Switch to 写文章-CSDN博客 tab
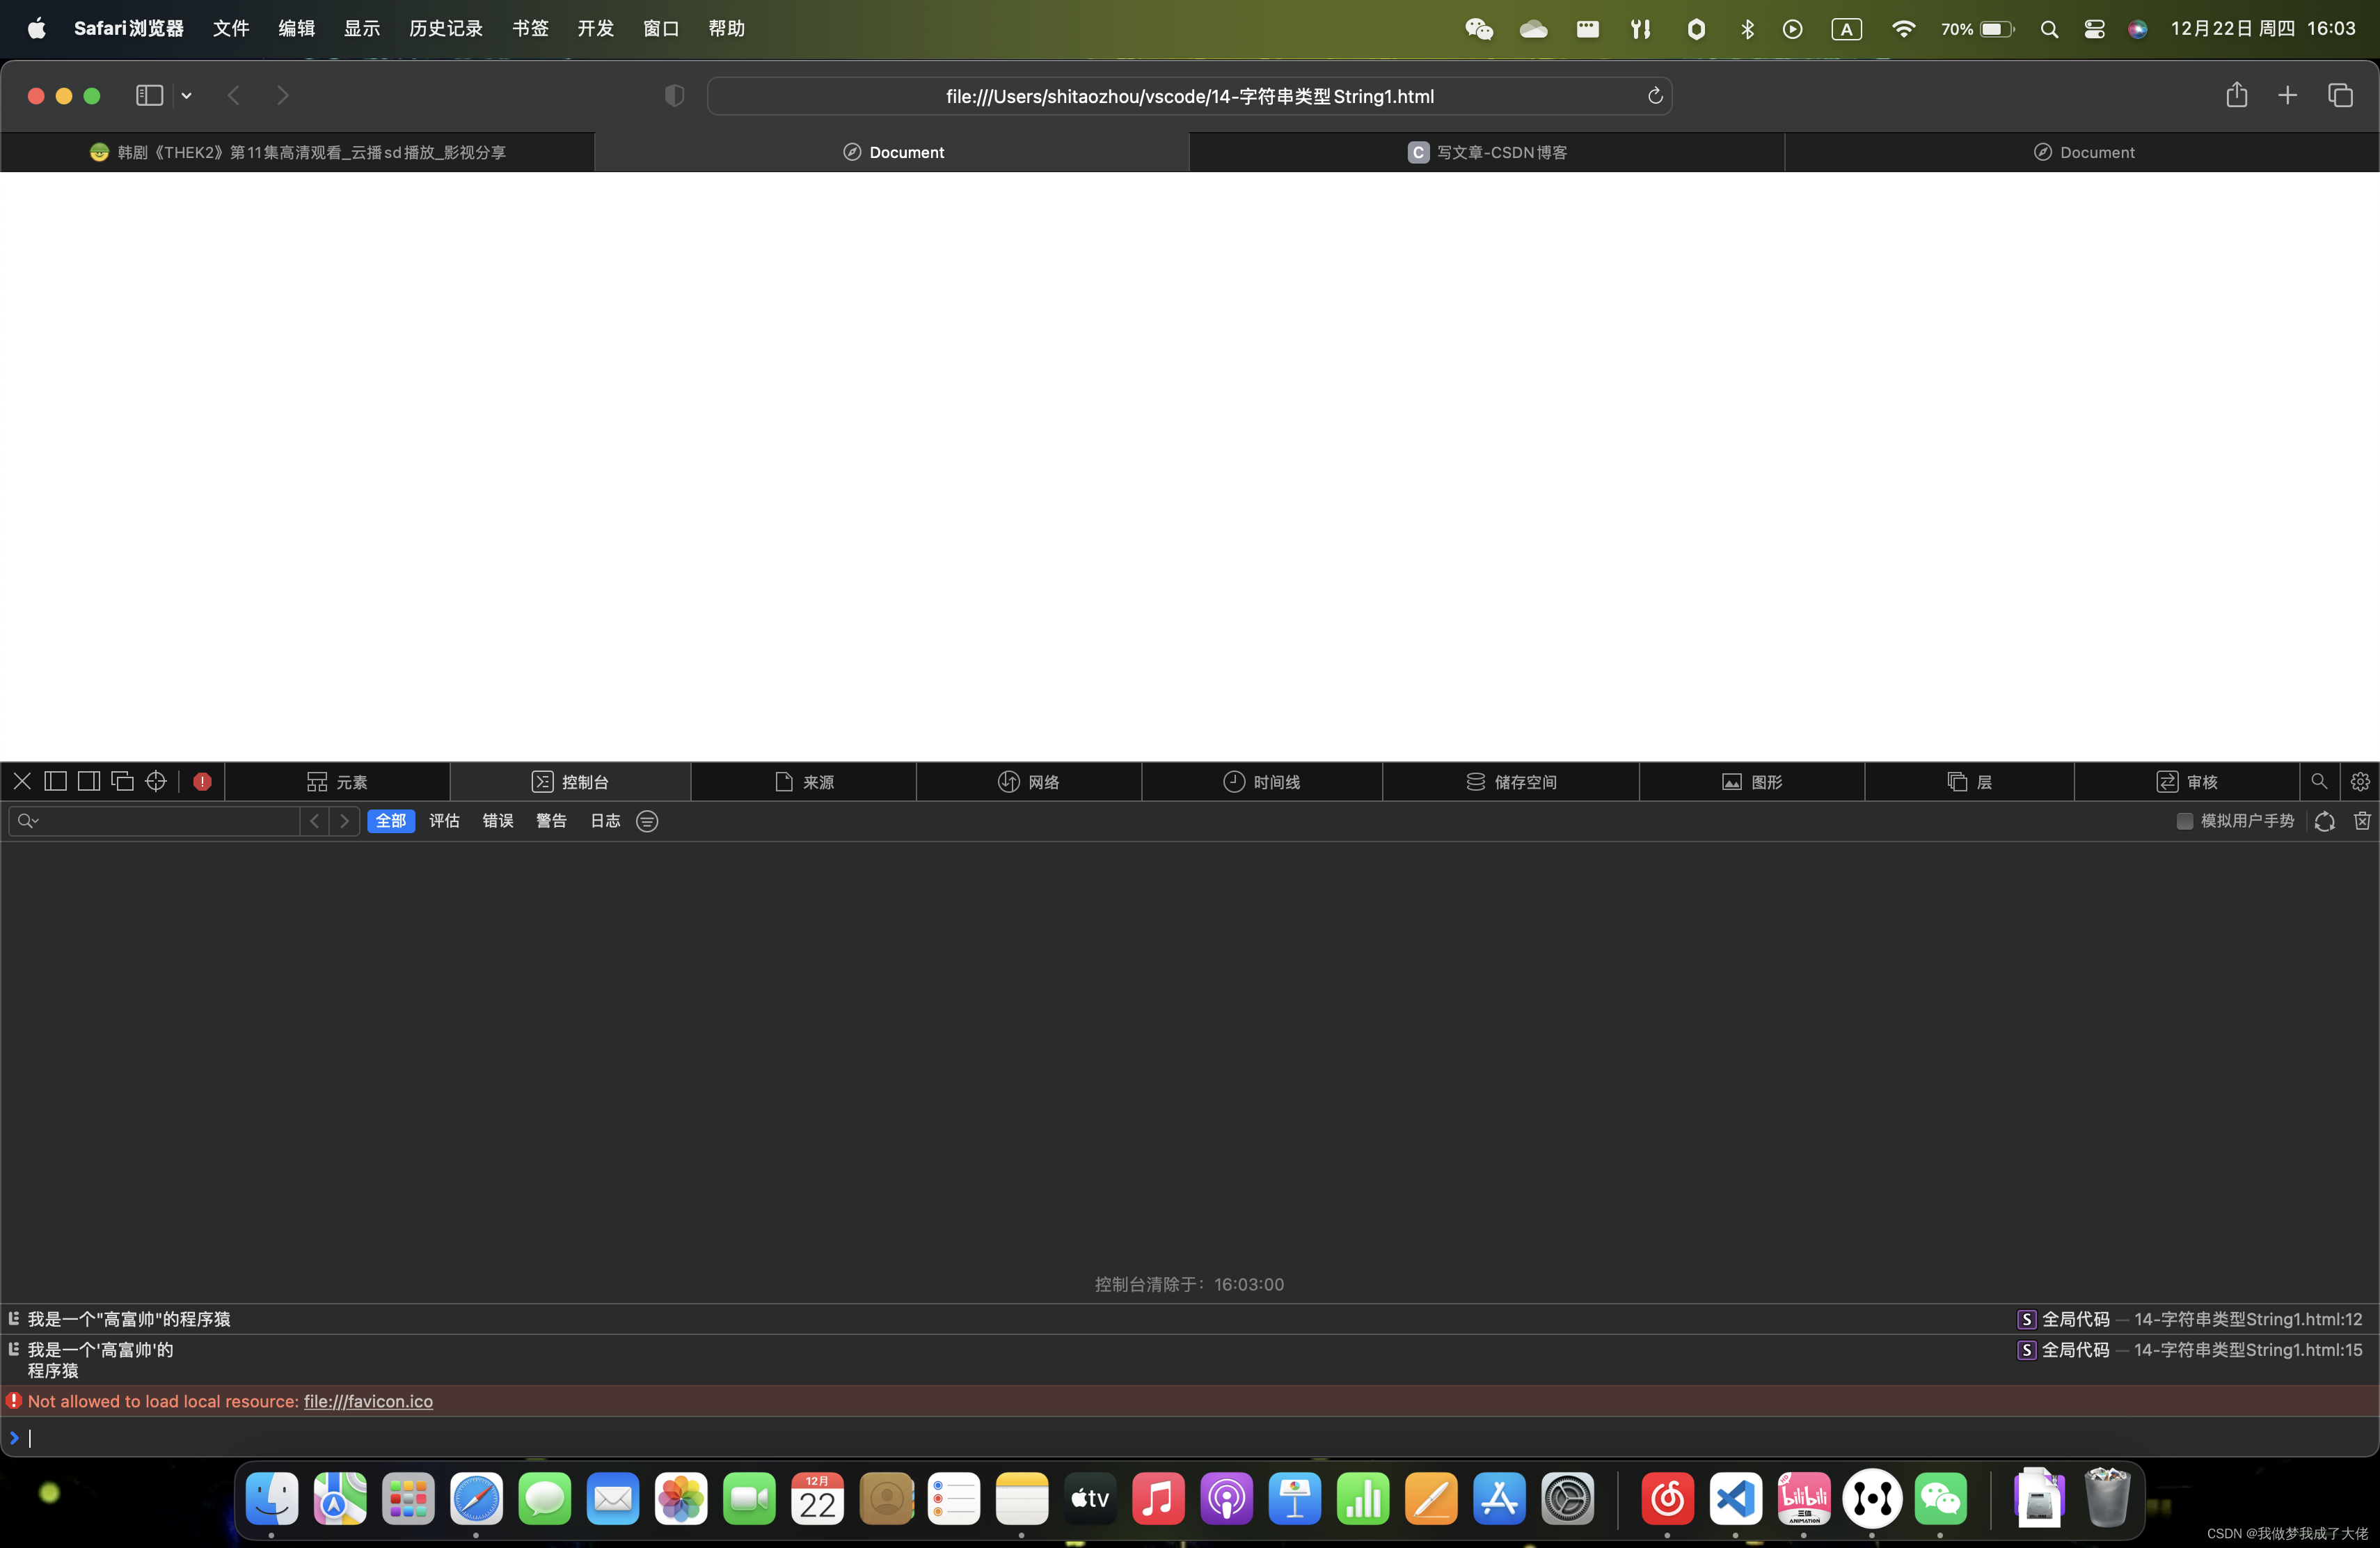Screen dimensions: 2380x1548 pos(1487,152)
